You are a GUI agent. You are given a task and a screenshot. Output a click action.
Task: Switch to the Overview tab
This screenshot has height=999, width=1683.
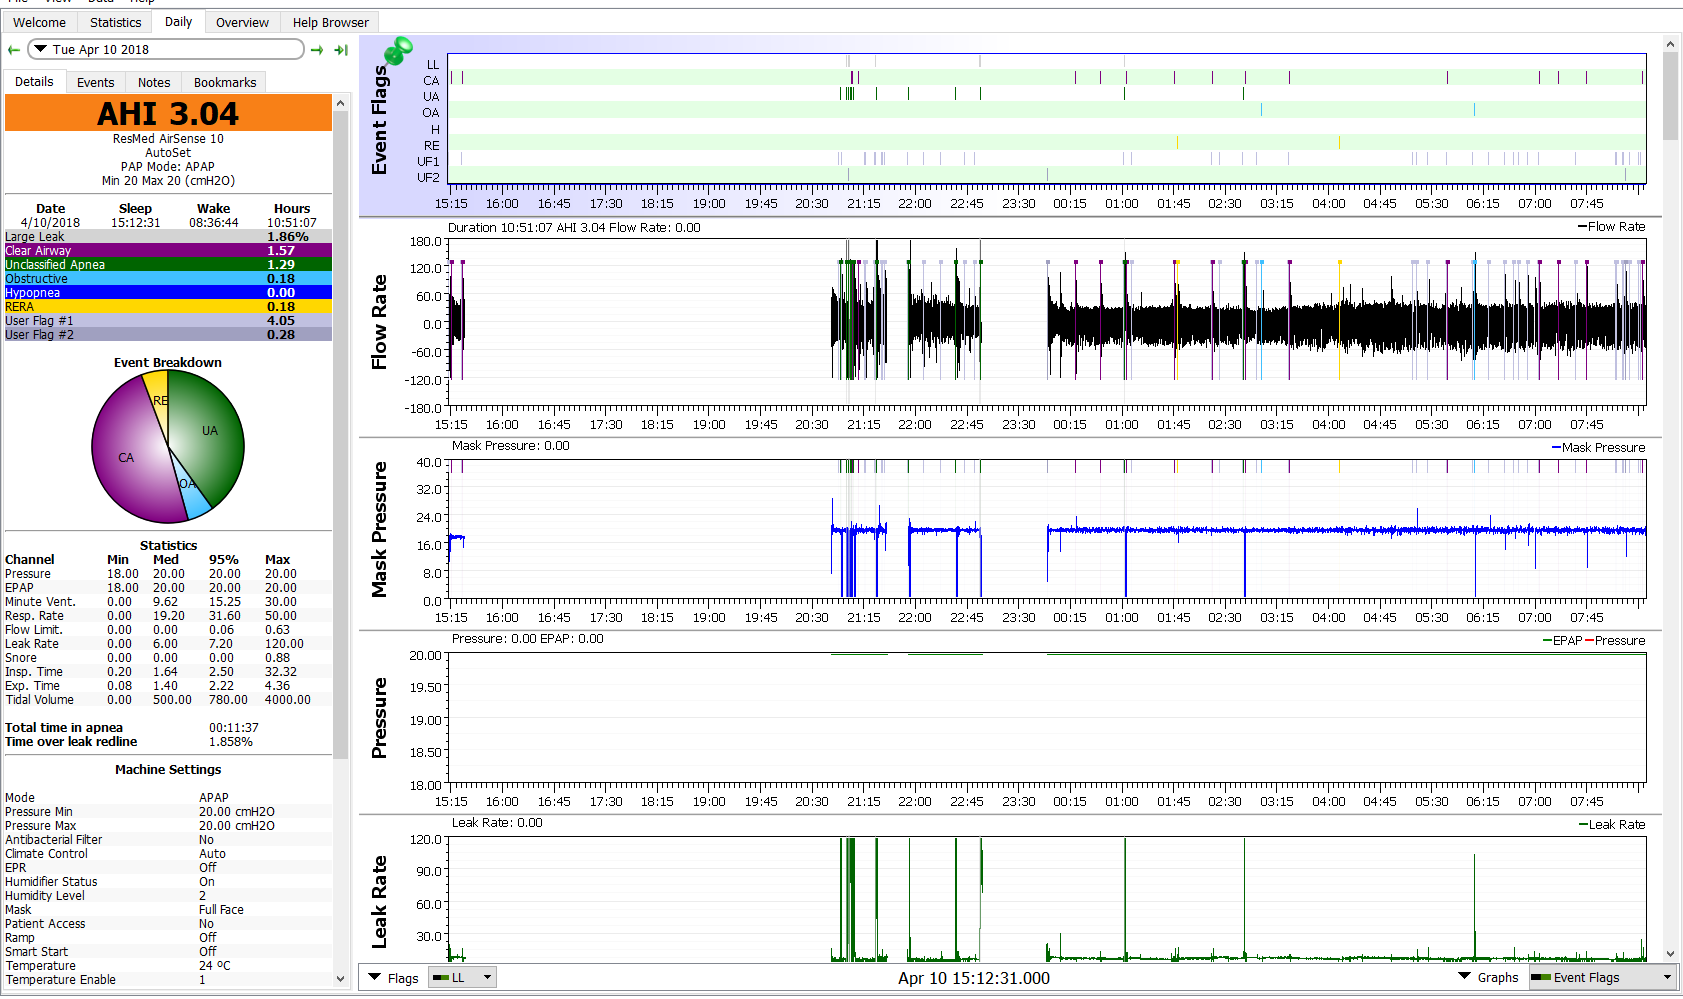[x=242, y=22]
